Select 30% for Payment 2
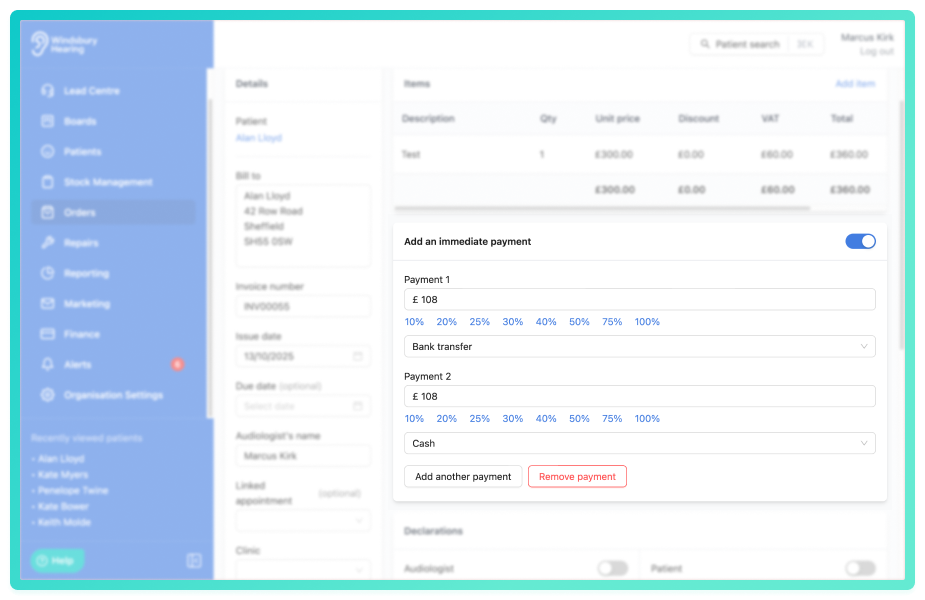The image size is (925, 600). point(513,418)
